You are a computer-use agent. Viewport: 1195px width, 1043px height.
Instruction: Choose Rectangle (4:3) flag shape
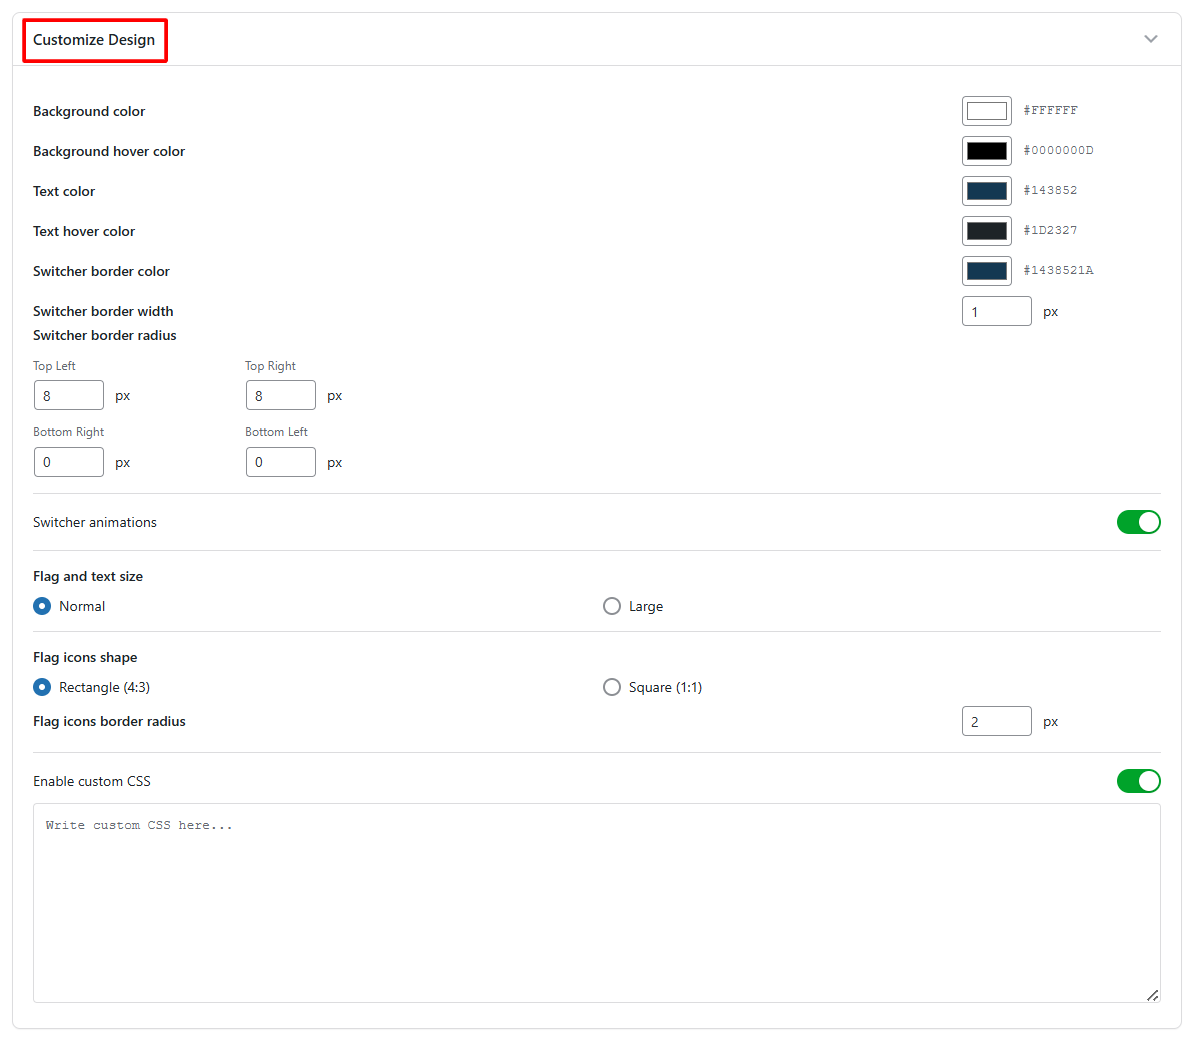pyautogui.click(x=42, y=687)
